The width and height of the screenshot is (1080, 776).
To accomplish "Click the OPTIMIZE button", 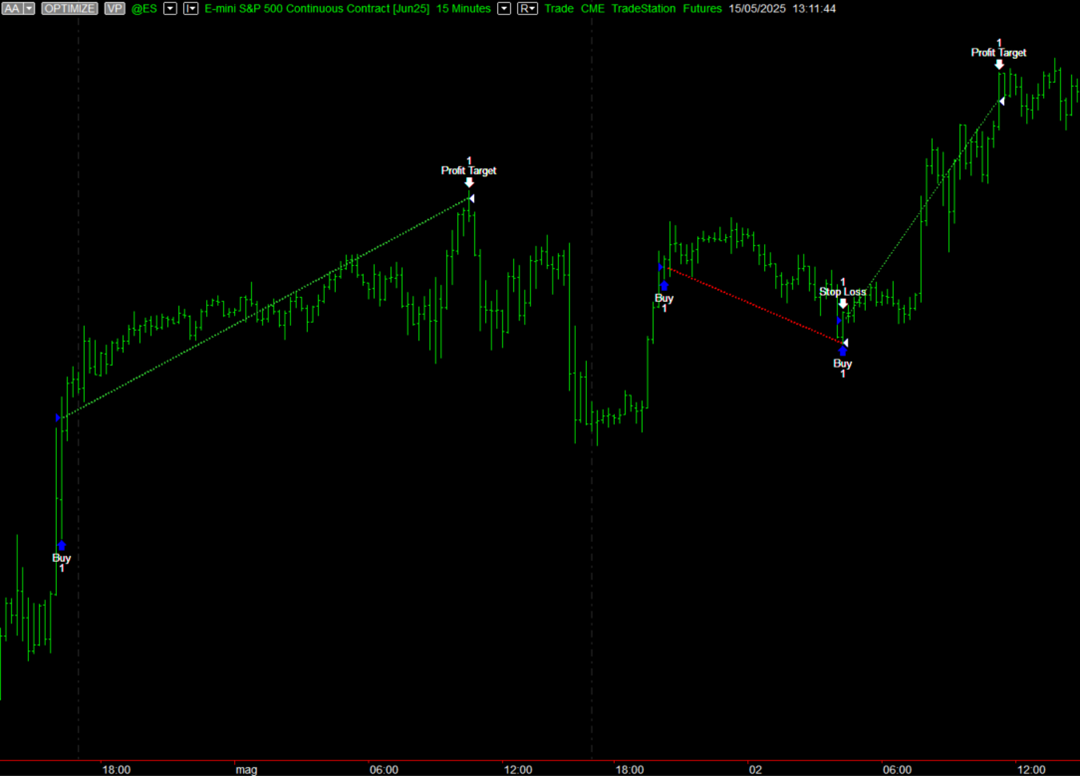I will [70, 8].
